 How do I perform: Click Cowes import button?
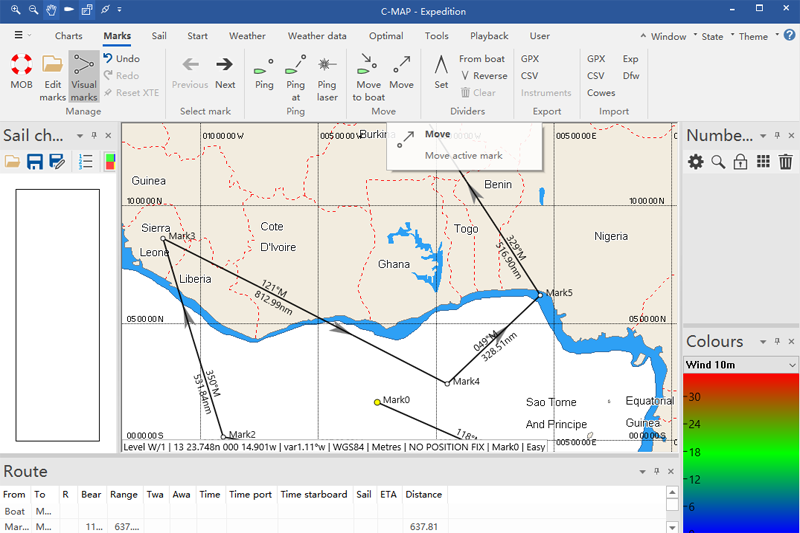pos(601,93)
